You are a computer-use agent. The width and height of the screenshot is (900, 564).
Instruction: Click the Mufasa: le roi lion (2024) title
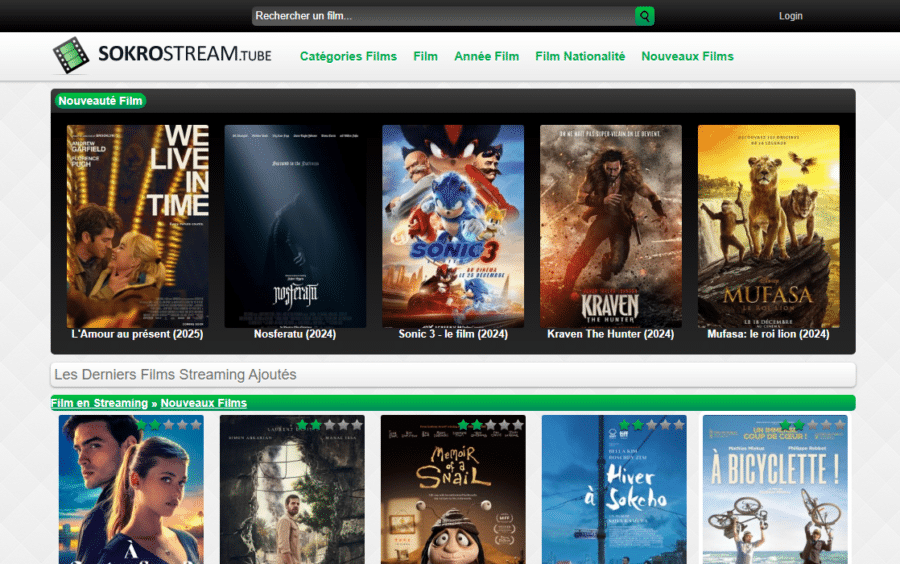click(769, 334)
